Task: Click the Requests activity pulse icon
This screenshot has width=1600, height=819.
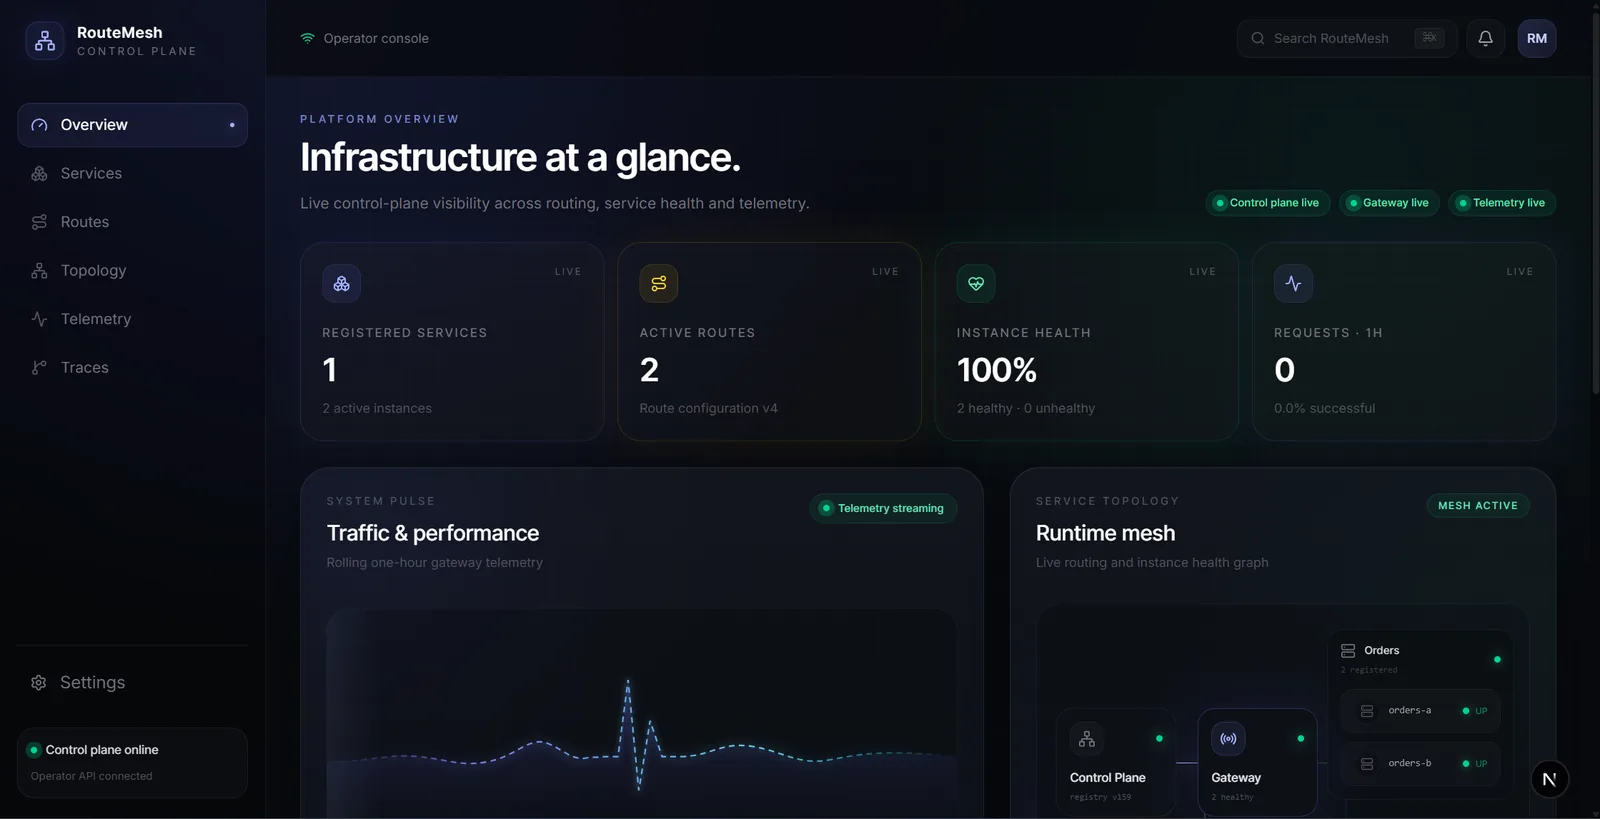Action: pos(1293,284)
